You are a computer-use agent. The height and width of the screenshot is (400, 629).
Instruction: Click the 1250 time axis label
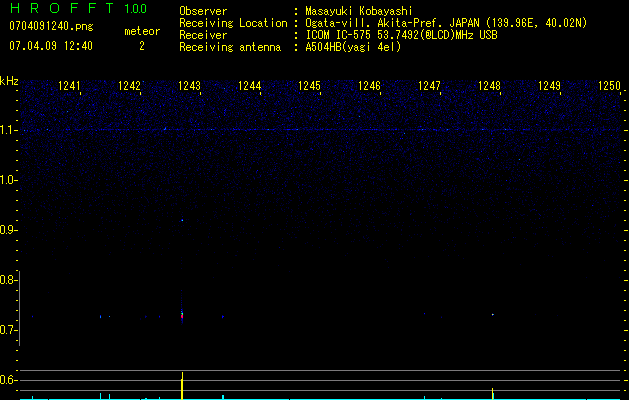click(609, 86)
